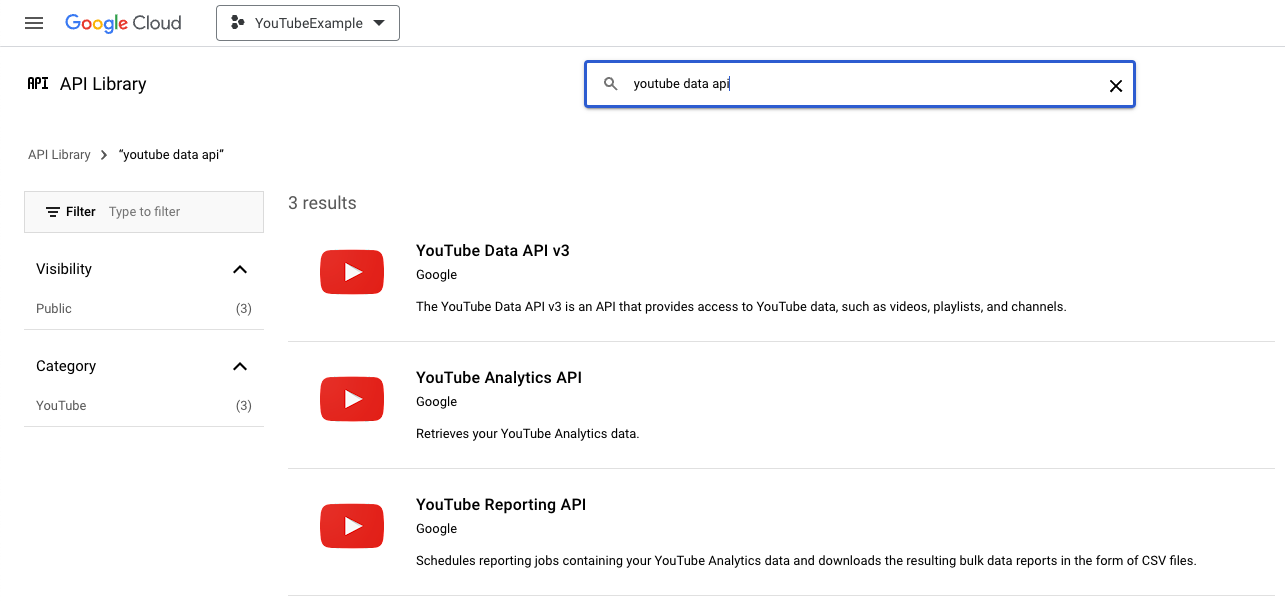The image size is (1285, 605).
Task: Collapse the Visibility filter section
Action: click(240, 269)
